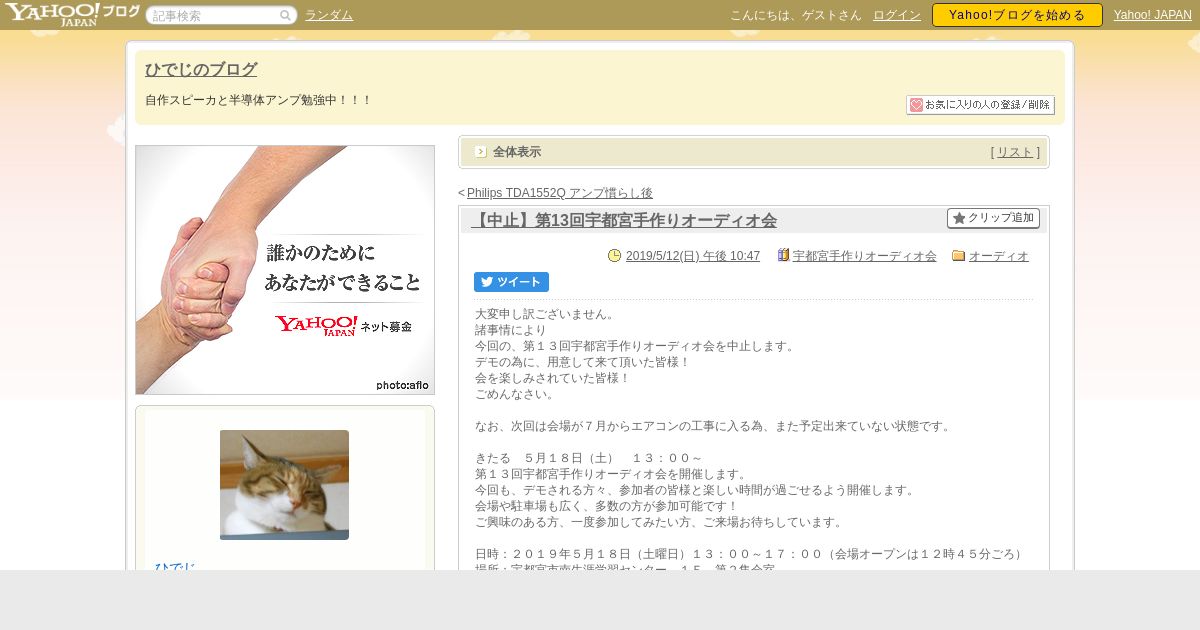1200x630 pixels.
Task: Go to Philips TDA1552Q アンプ慣らし後 post
Action: [x=560, y=193]
